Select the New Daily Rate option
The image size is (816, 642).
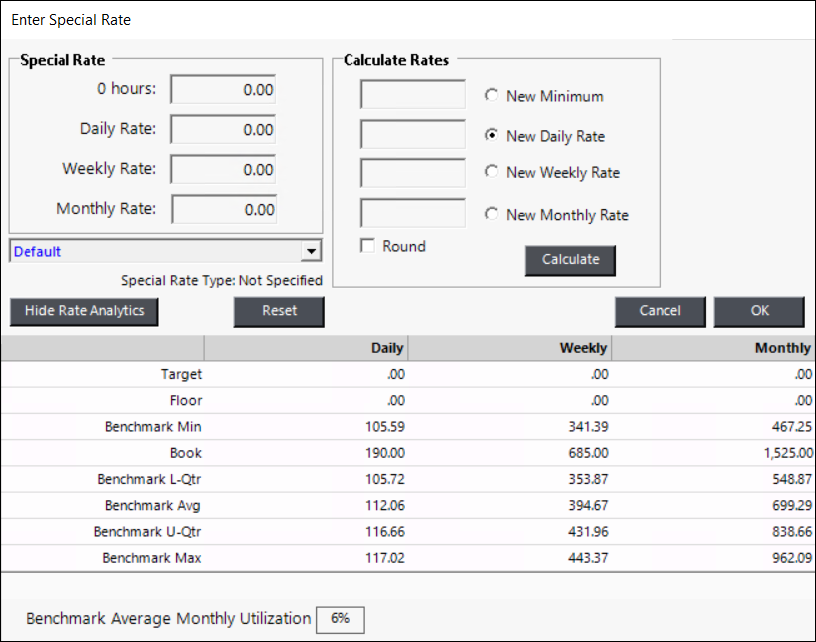[x=491, y=135]
